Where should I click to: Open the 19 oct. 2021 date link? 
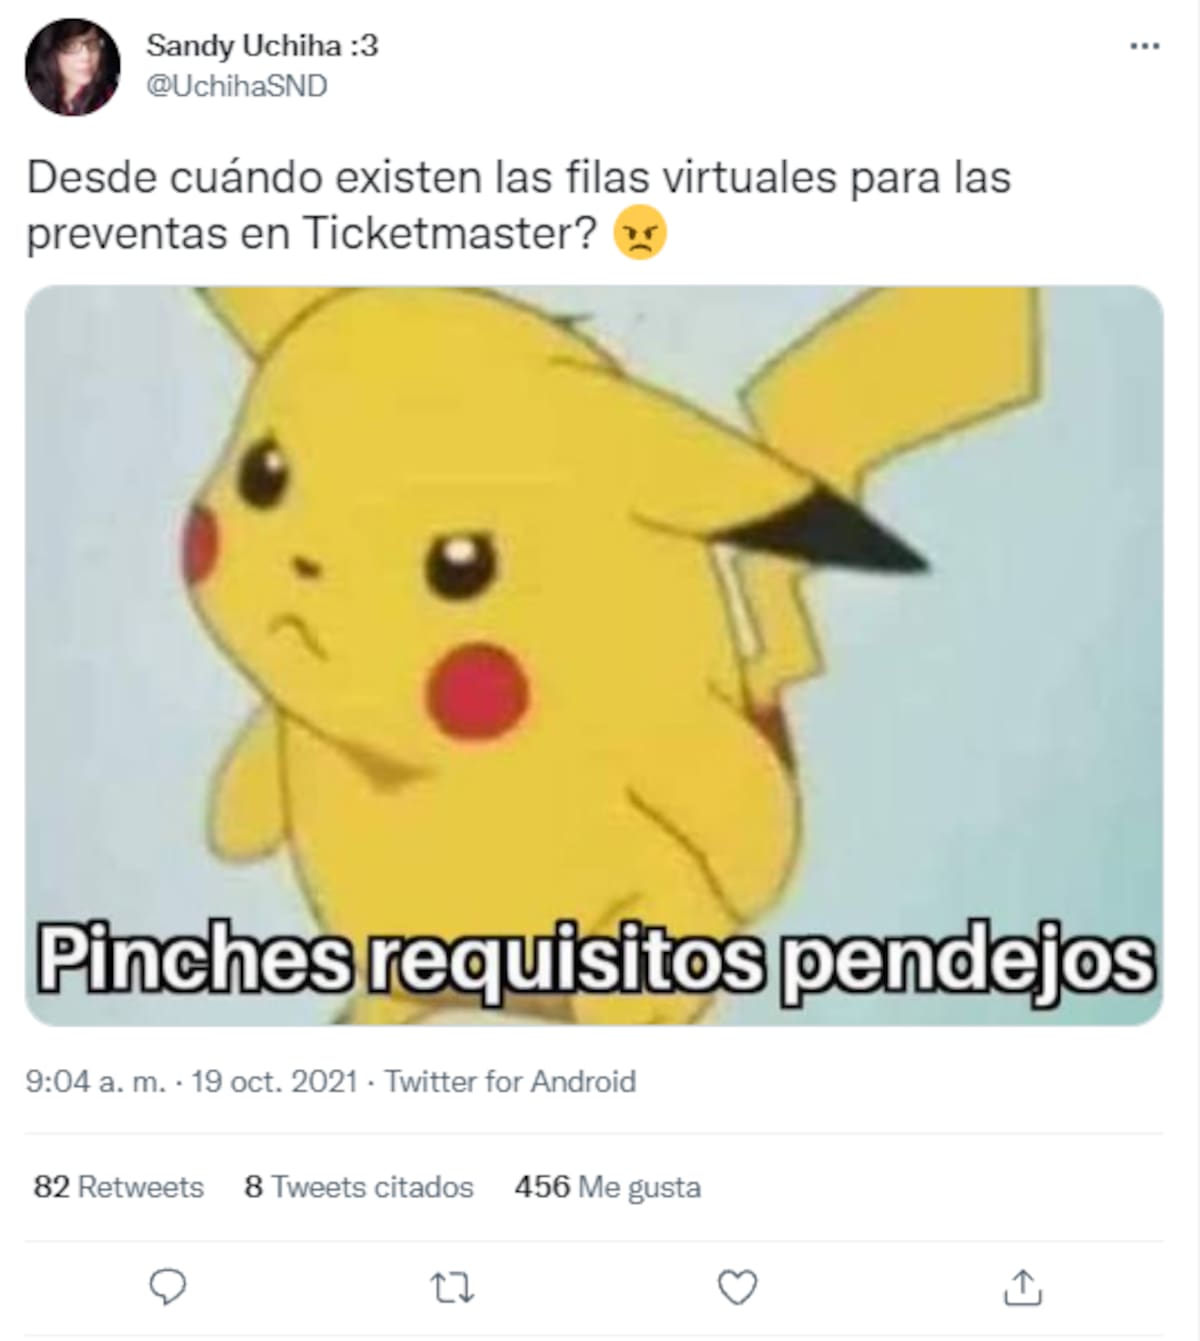(x=274, y=1082)
